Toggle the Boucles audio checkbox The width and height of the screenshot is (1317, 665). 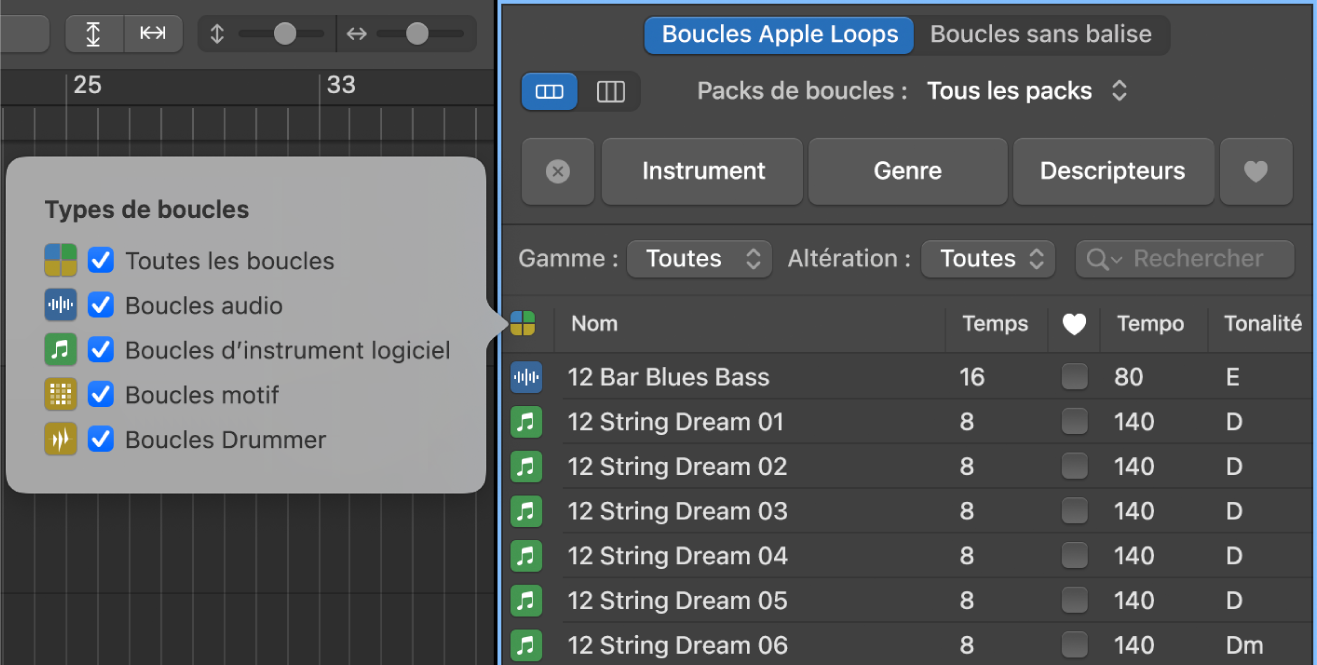coord(100,305)
